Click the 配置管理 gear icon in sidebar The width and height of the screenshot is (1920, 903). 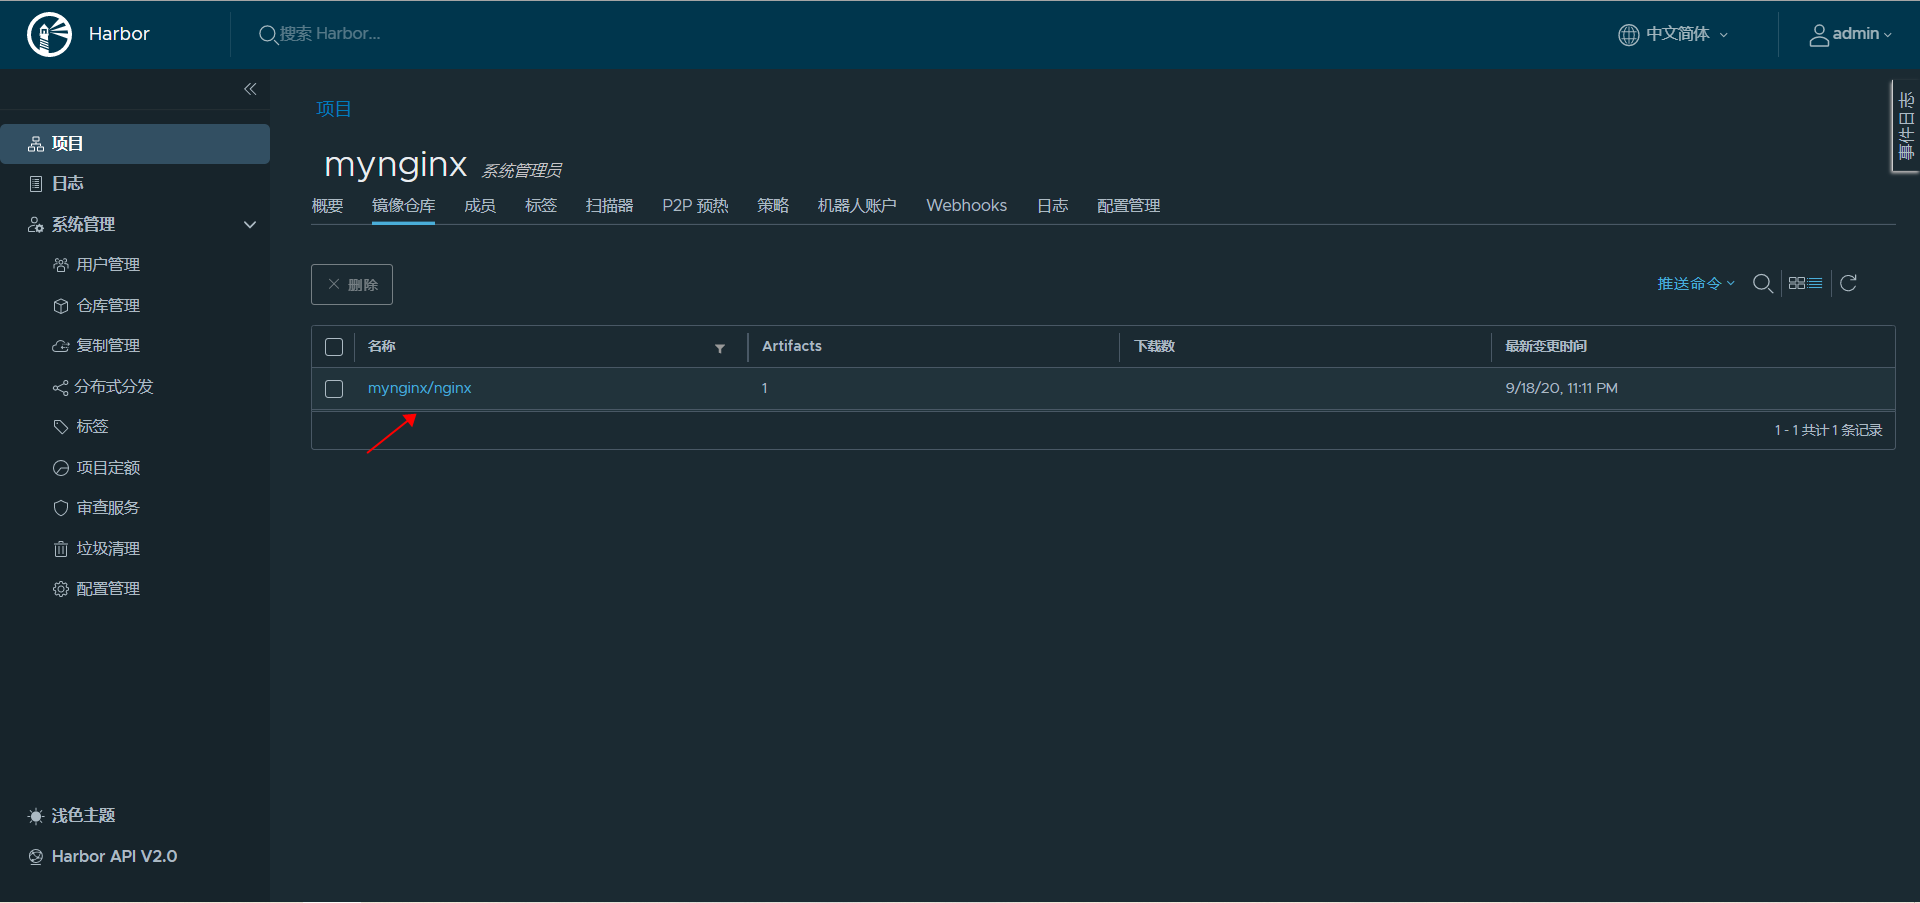pos(61,589)
